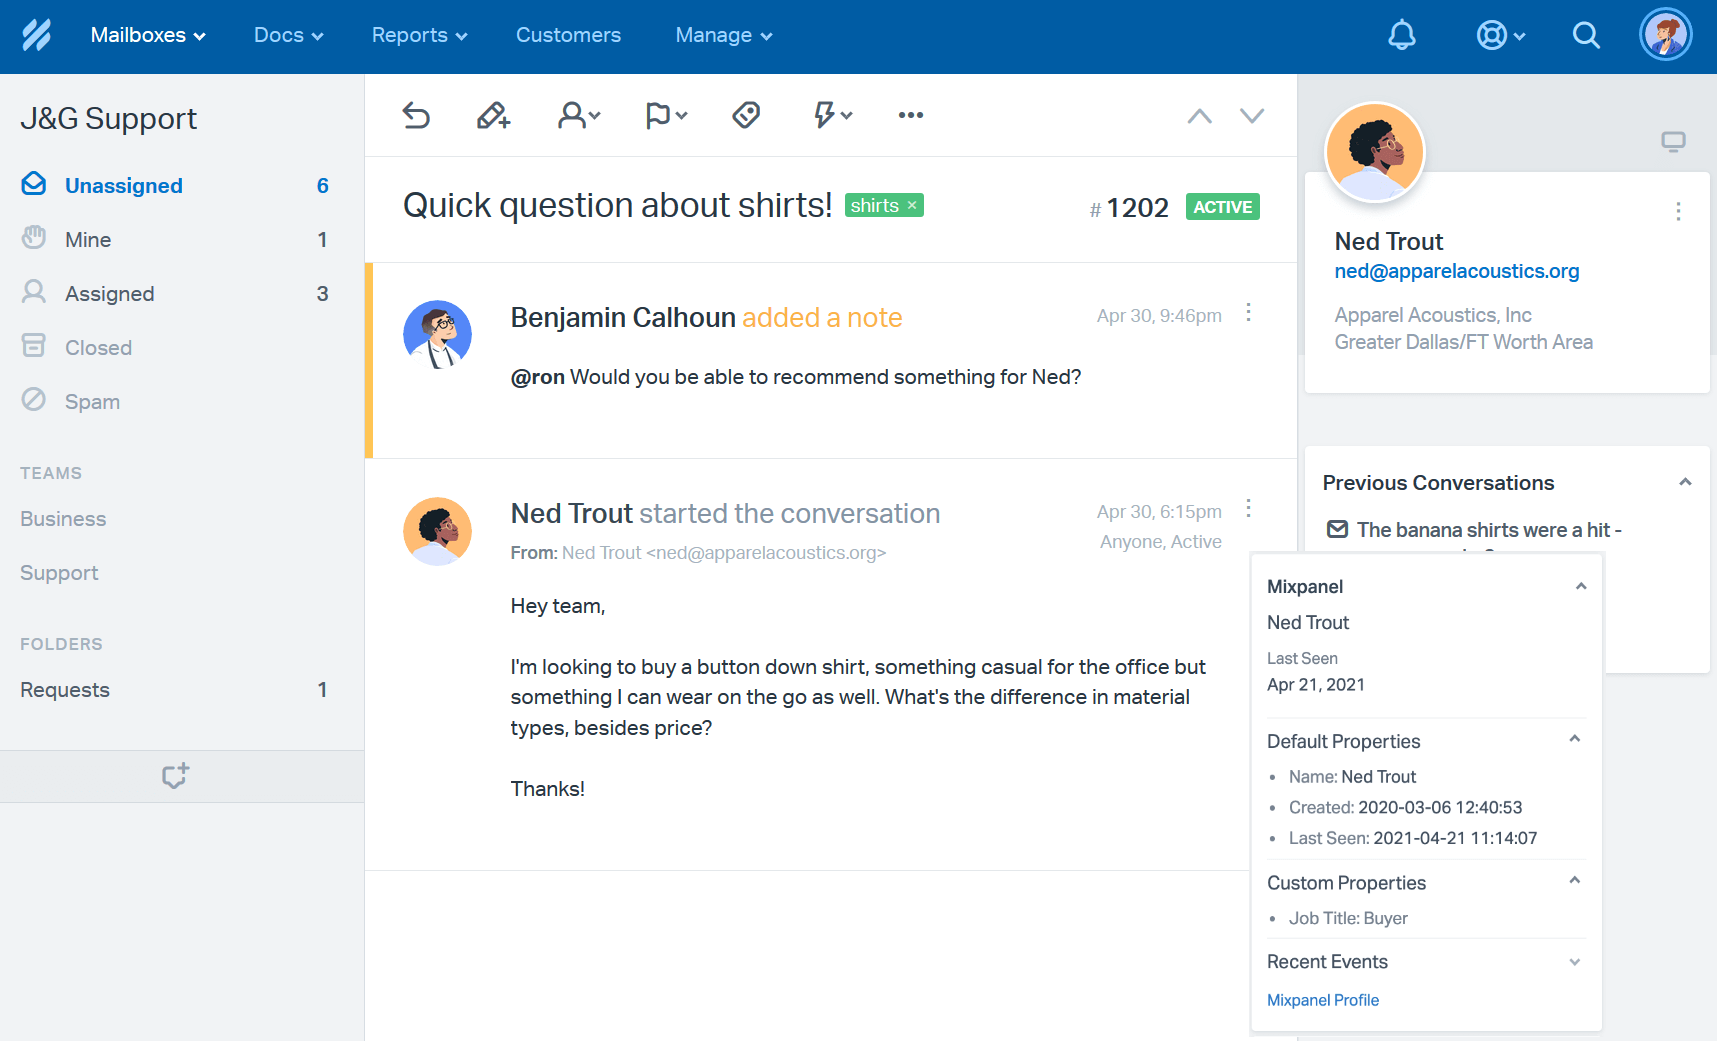Expand the Recent Events section

coord(1574,962)
